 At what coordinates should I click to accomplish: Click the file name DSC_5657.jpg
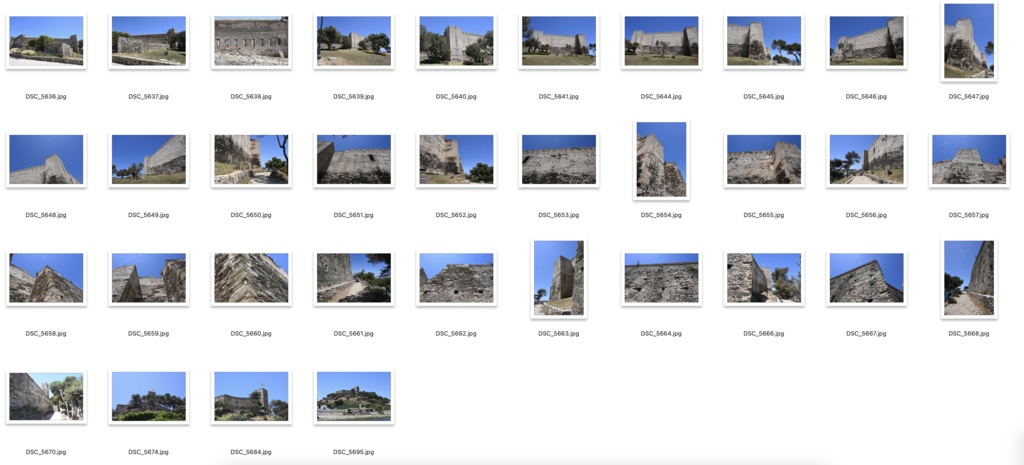[969, 215]
